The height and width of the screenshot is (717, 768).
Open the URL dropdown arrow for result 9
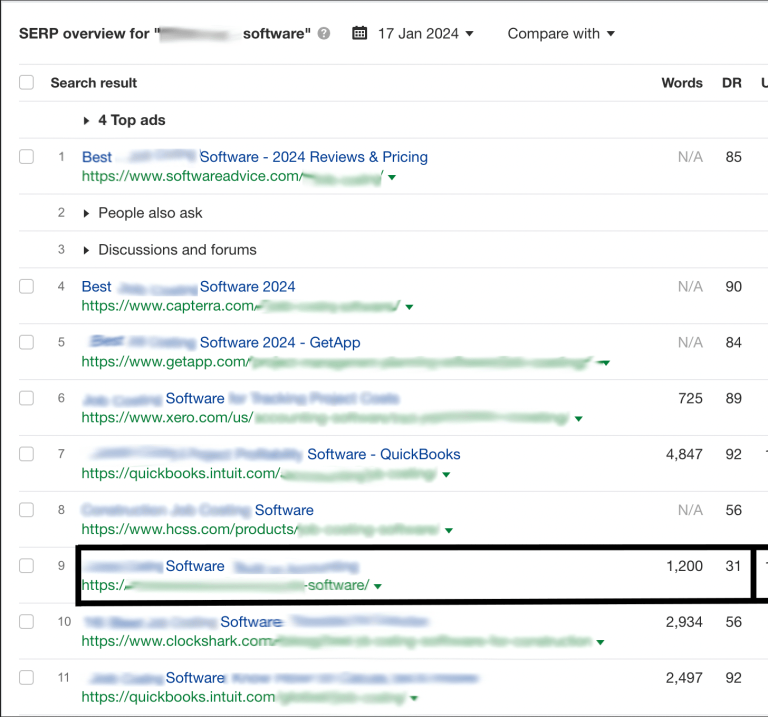coord(378,586)
